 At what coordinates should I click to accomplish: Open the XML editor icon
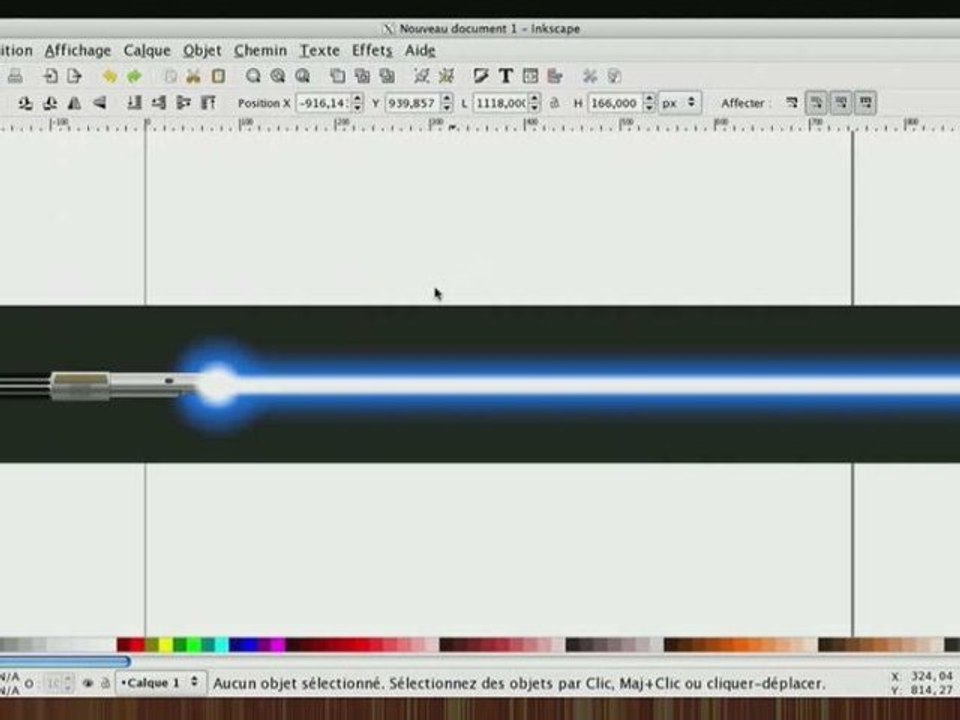530,76
